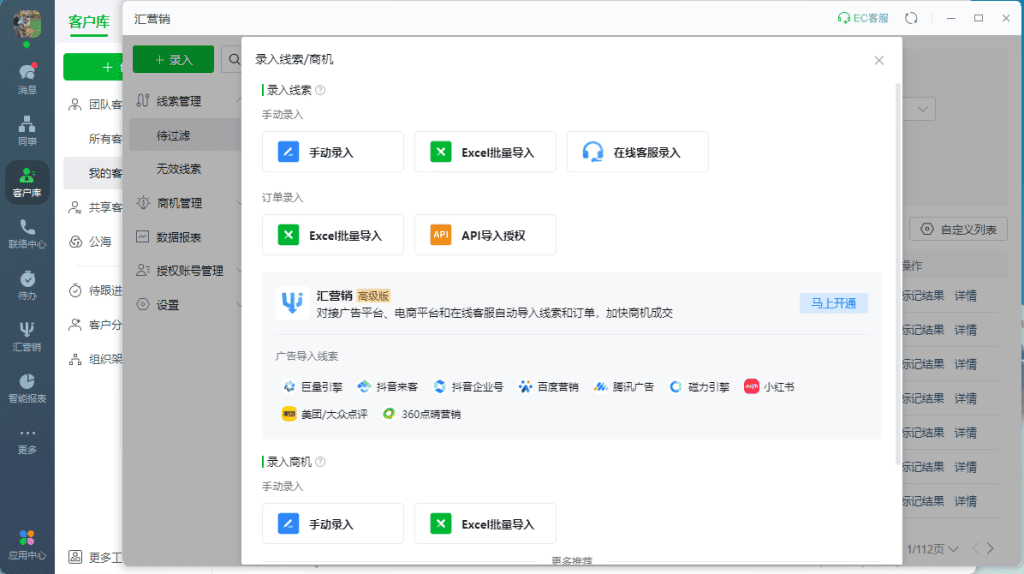Open 自定义列表 column settings
Screen dimensions: 1024x574
click(957, 229)
